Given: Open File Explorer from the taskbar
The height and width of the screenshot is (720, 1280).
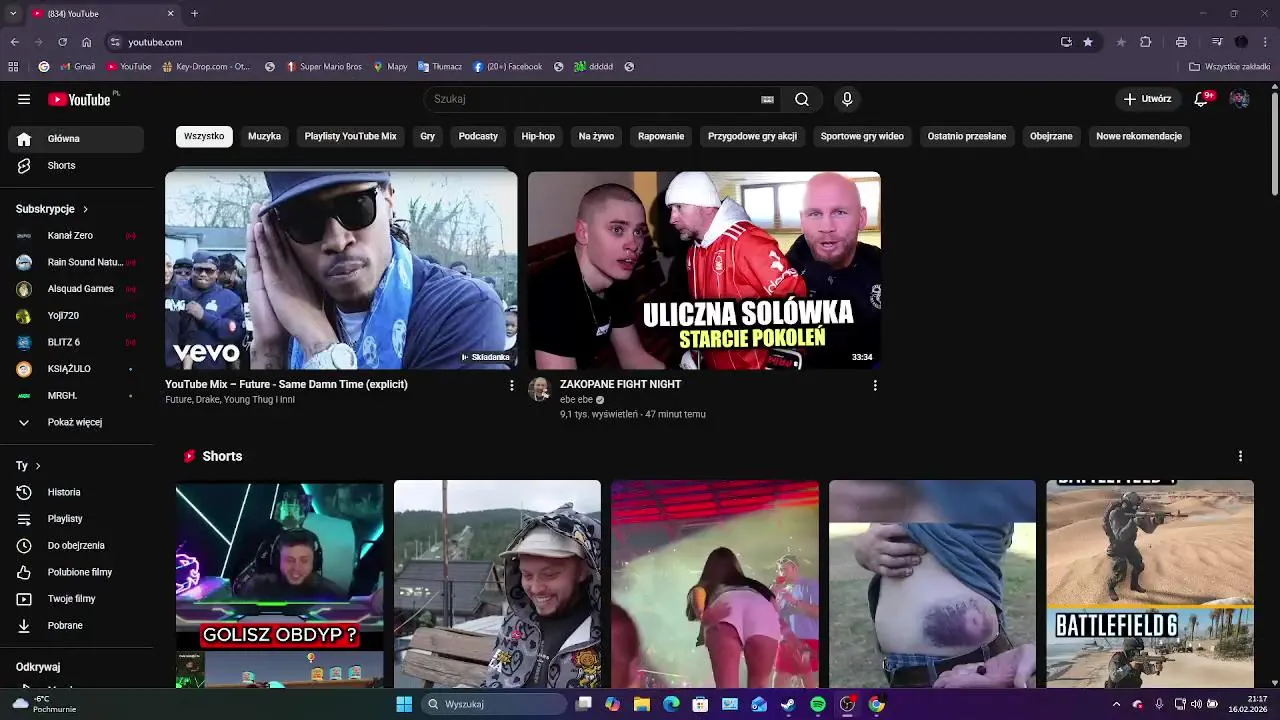Looking at the screenshot, I should pos(642,704).
